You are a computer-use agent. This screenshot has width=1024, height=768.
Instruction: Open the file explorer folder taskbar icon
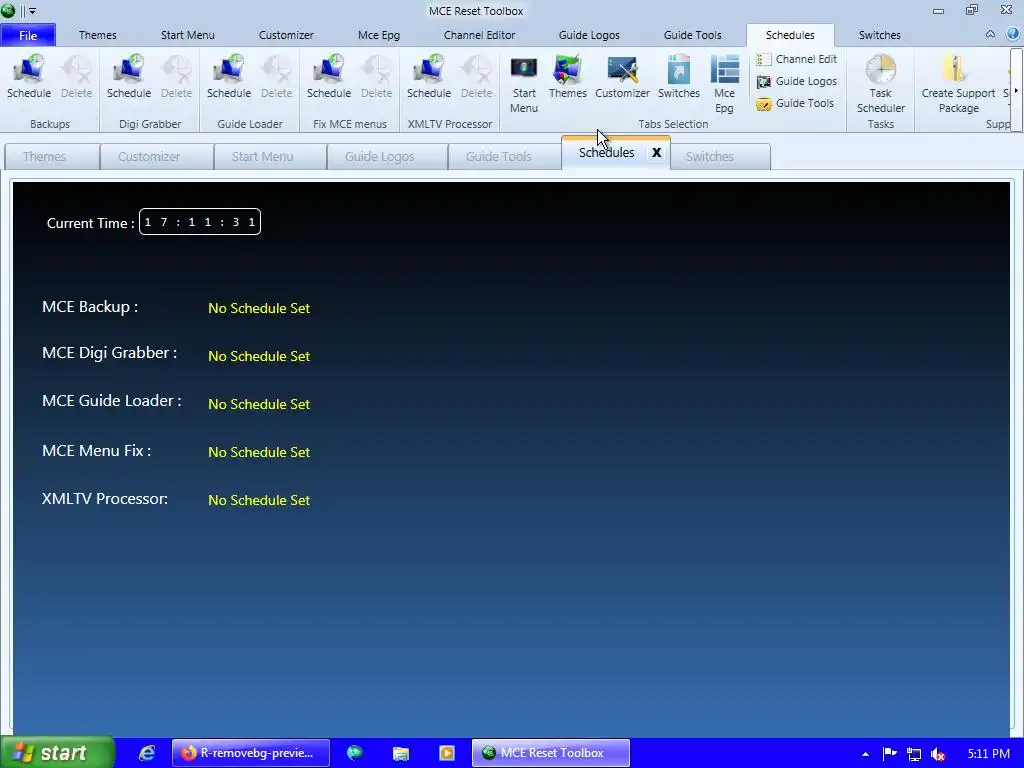click(x=400, y=753)
